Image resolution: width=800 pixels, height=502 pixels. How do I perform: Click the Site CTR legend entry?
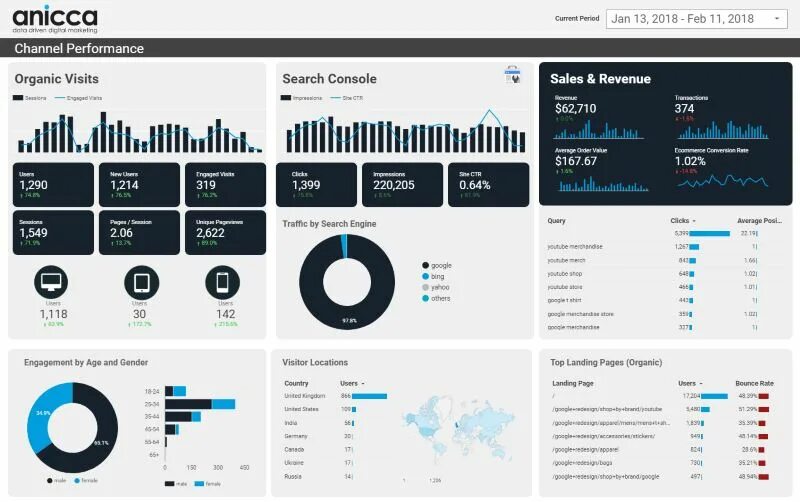pos(347,98)
